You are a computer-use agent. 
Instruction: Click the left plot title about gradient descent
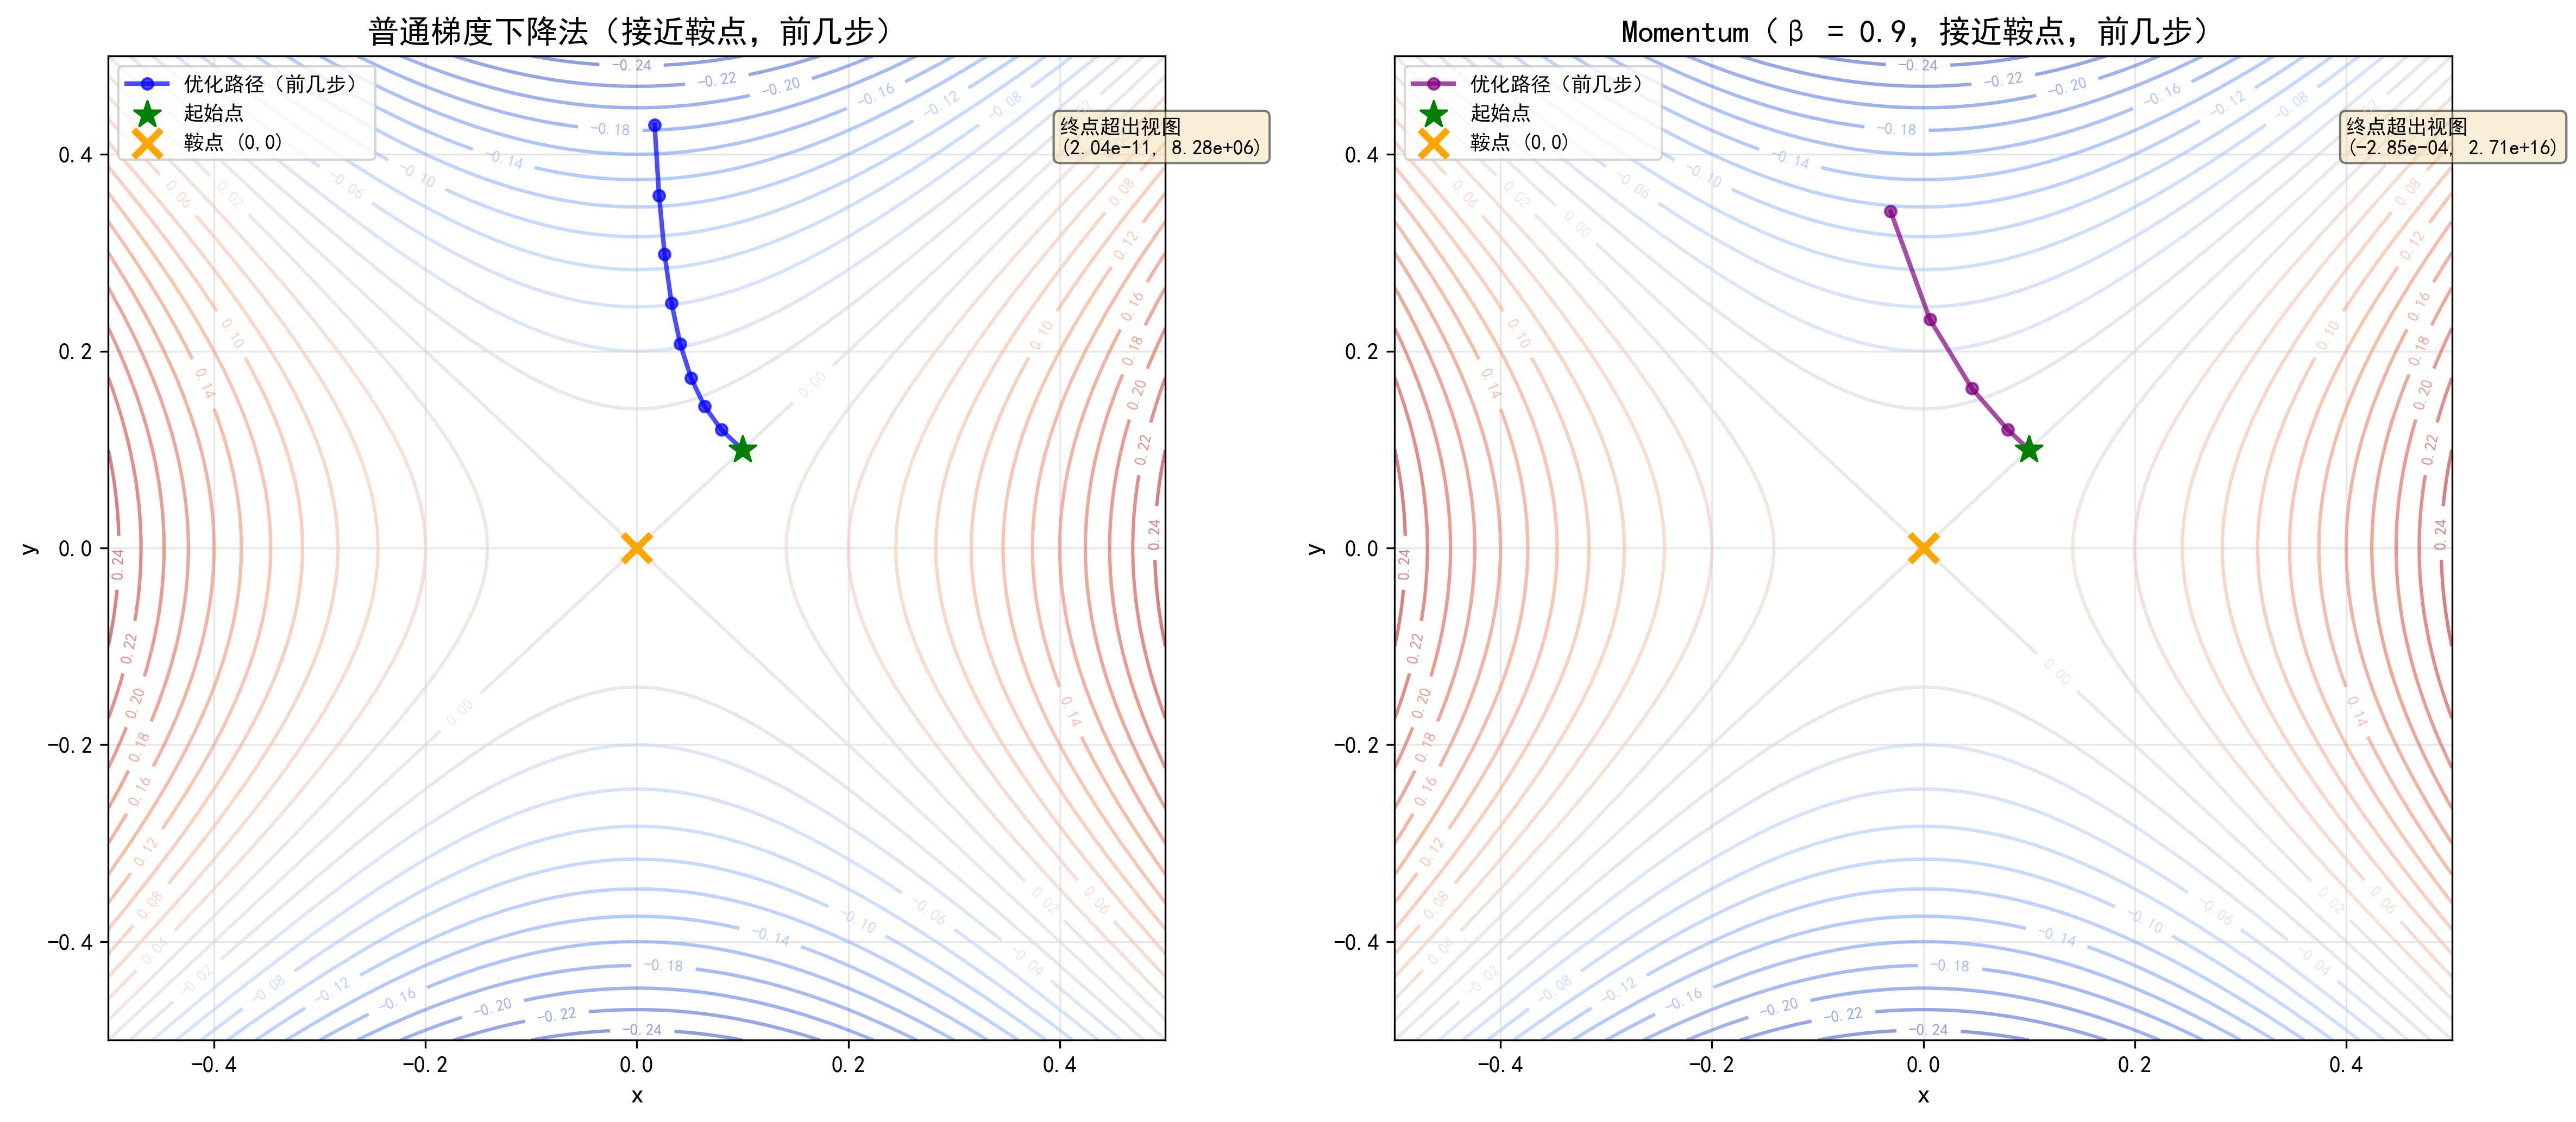click(630, 32)
